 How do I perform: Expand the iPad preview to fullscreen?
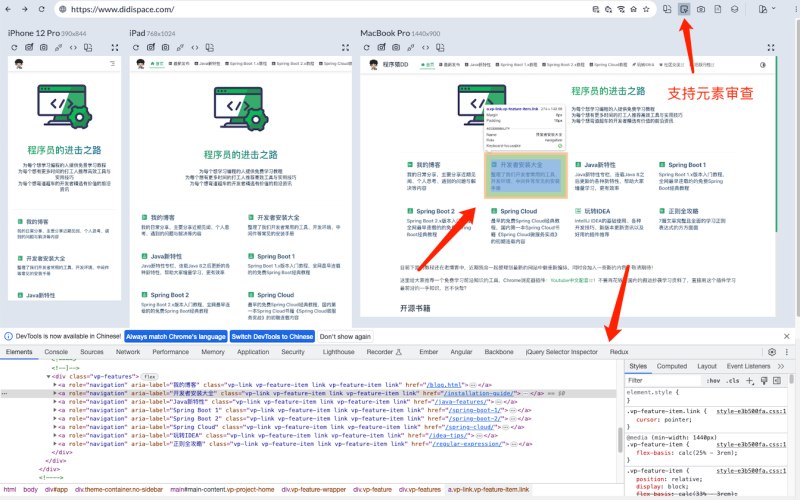(x=345, y=47)
